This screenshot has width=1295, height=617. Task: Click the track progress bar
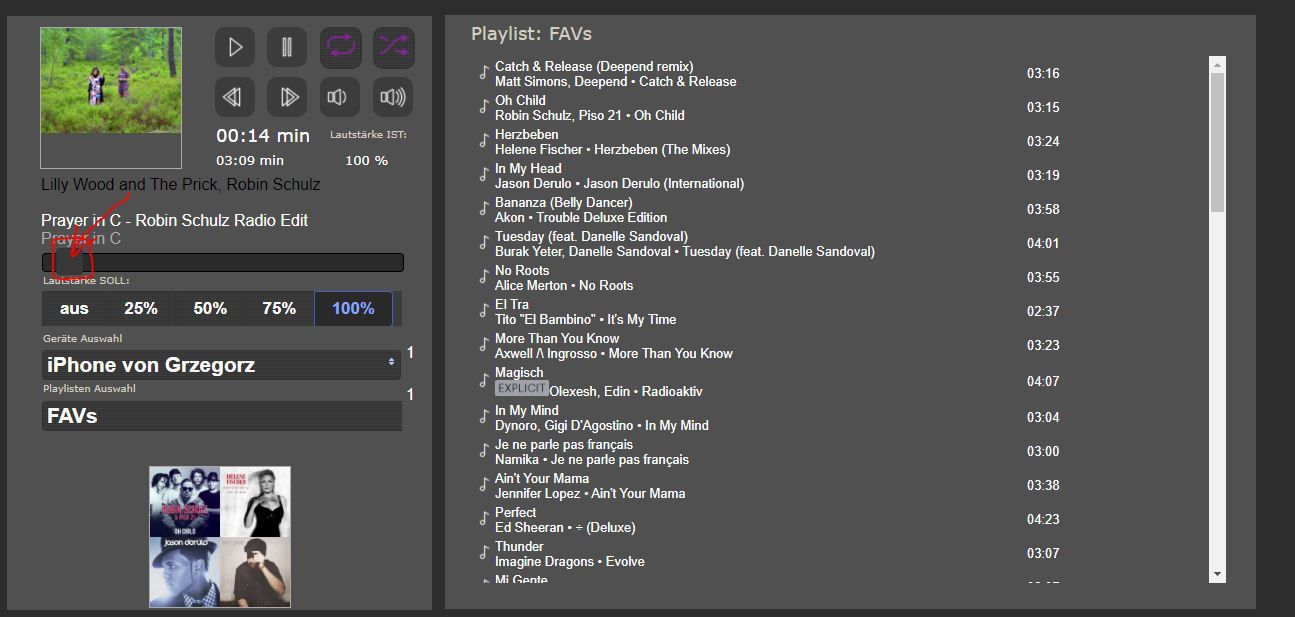[222, 263]
